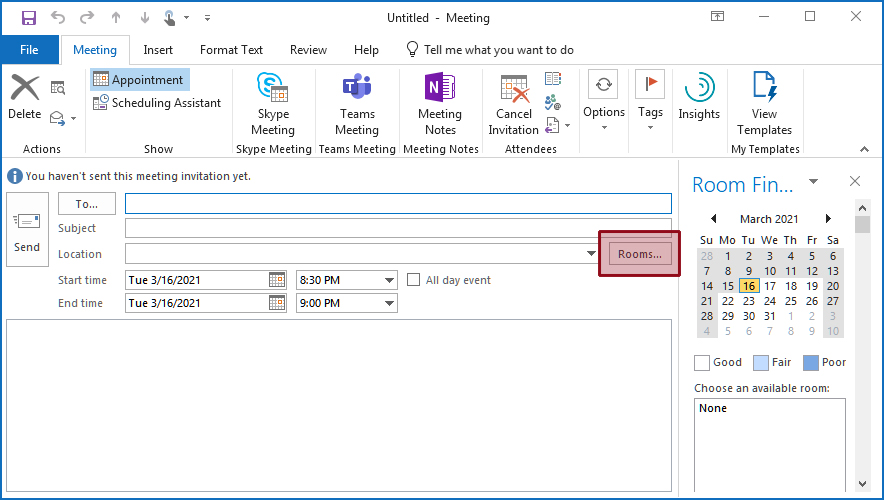884x500 pixels.
Task: Click the View Templates icon
Action: tap(764, 88)
